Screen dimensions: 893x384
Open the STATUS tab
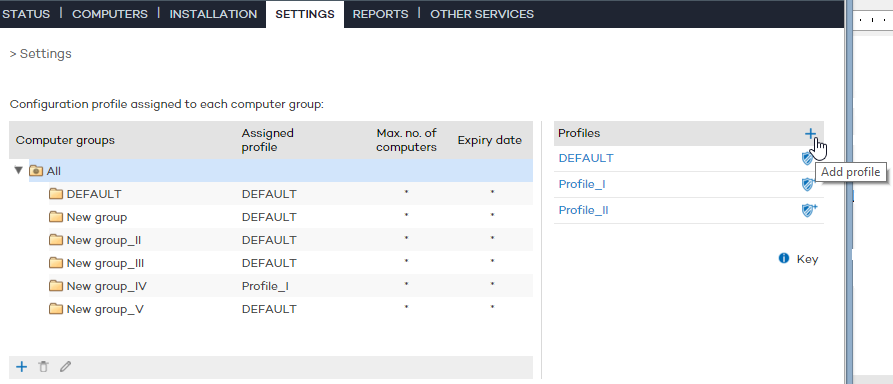coord(26,14)
